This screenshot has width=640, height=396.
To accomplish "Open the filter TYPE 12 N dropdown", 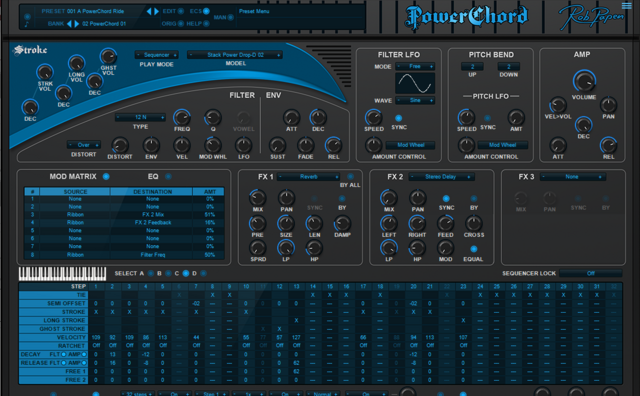I will click(x=140, y=118).
